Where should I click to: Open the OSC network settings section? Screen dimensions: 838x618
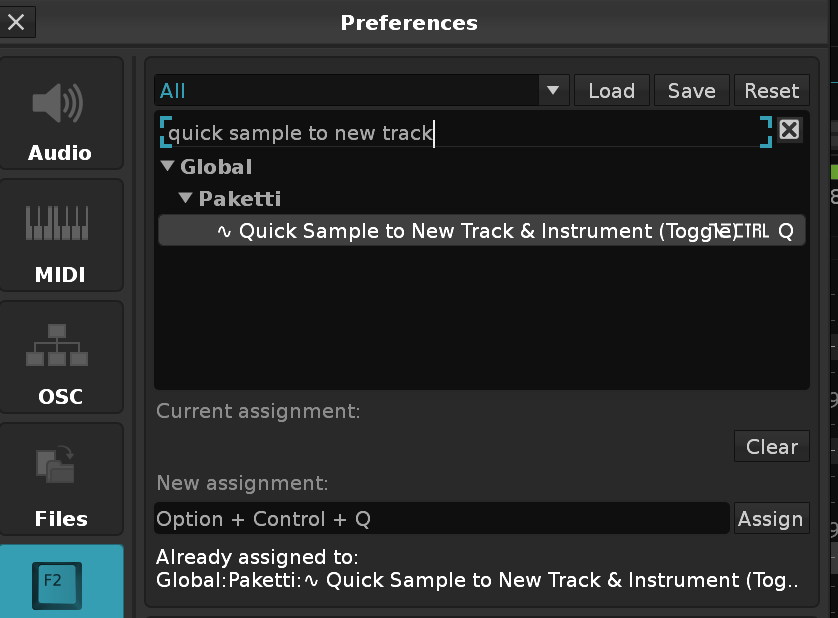[61, 360]
